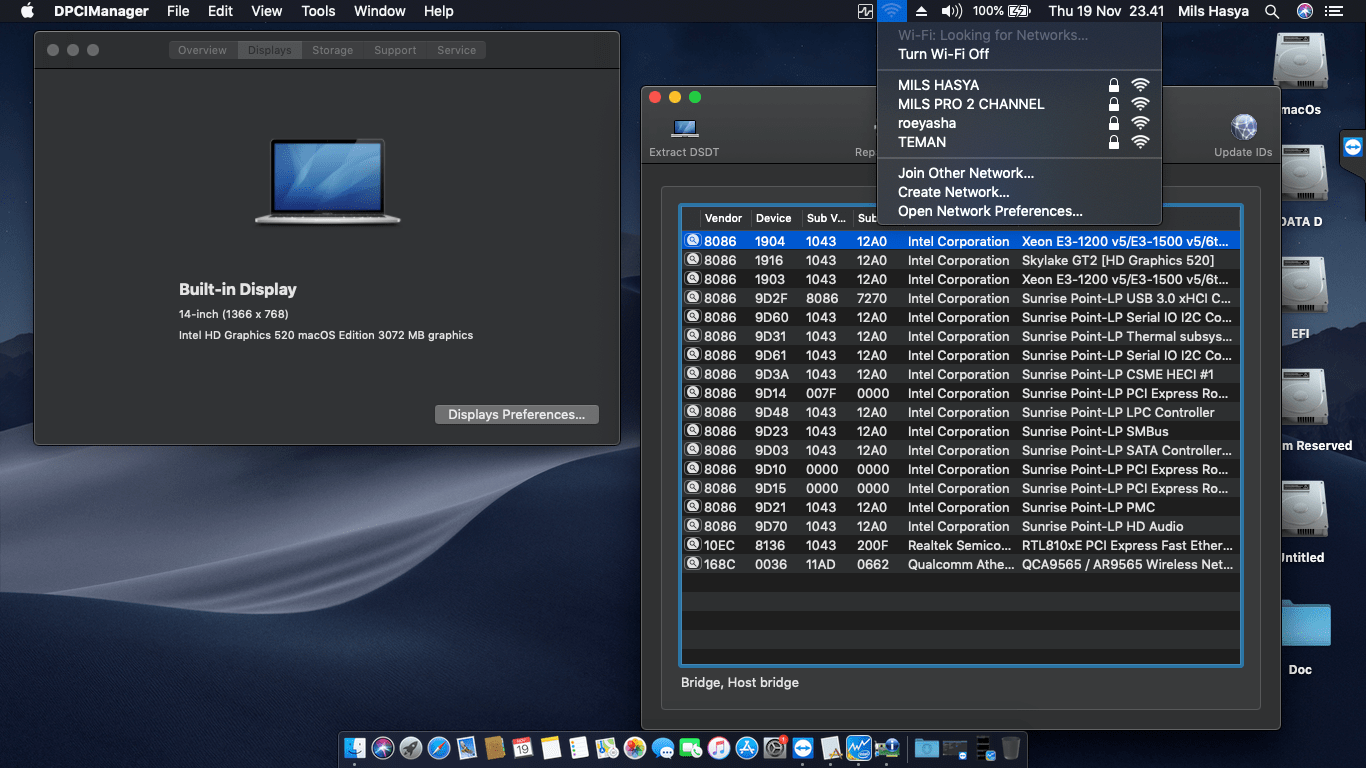Click the Siri icon in the menu bar
Viewport: 1366px width, 768px height.
[1304, 11]
